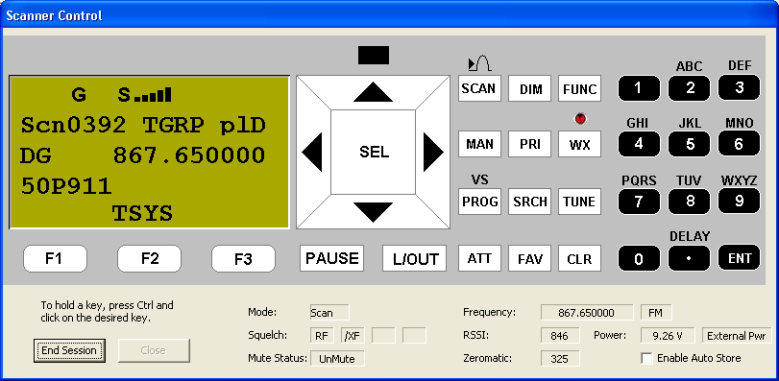The height and width of the screenshot is (381, 779).
Task: Click the External Pwr status field
Action: tap(736, 336)
